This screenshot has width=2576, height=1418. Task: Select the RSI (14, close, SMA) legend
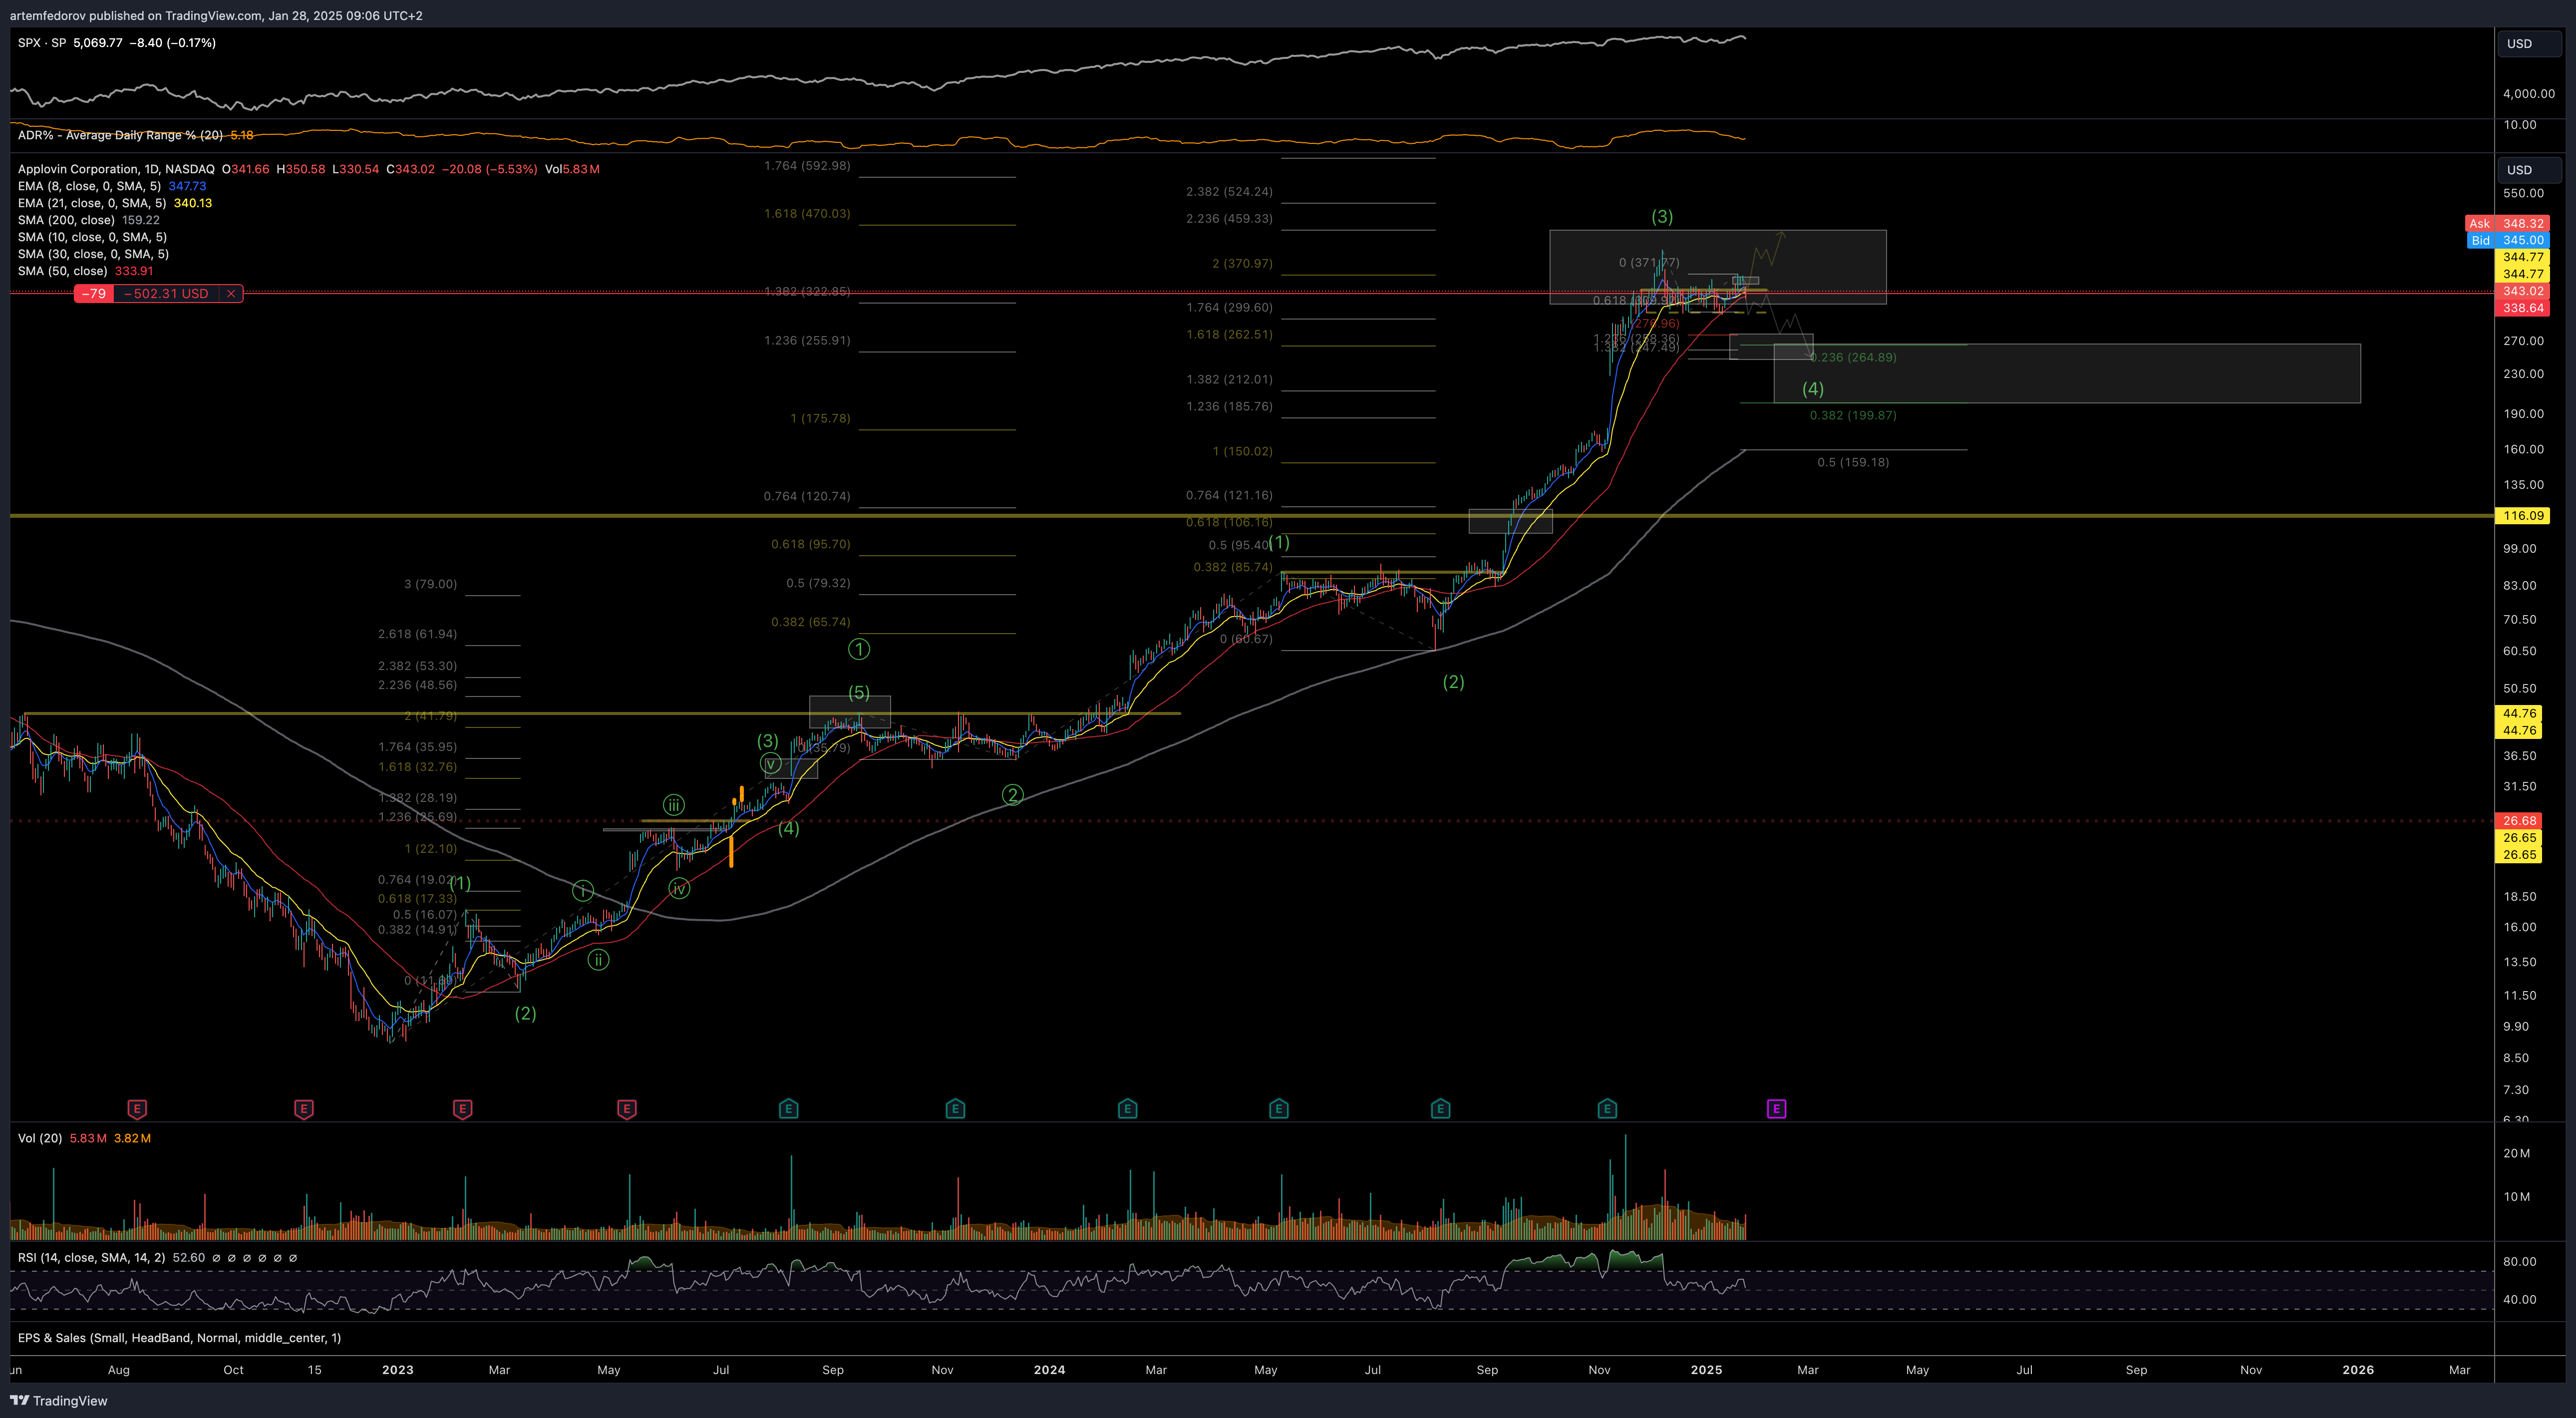(91, 1258)
